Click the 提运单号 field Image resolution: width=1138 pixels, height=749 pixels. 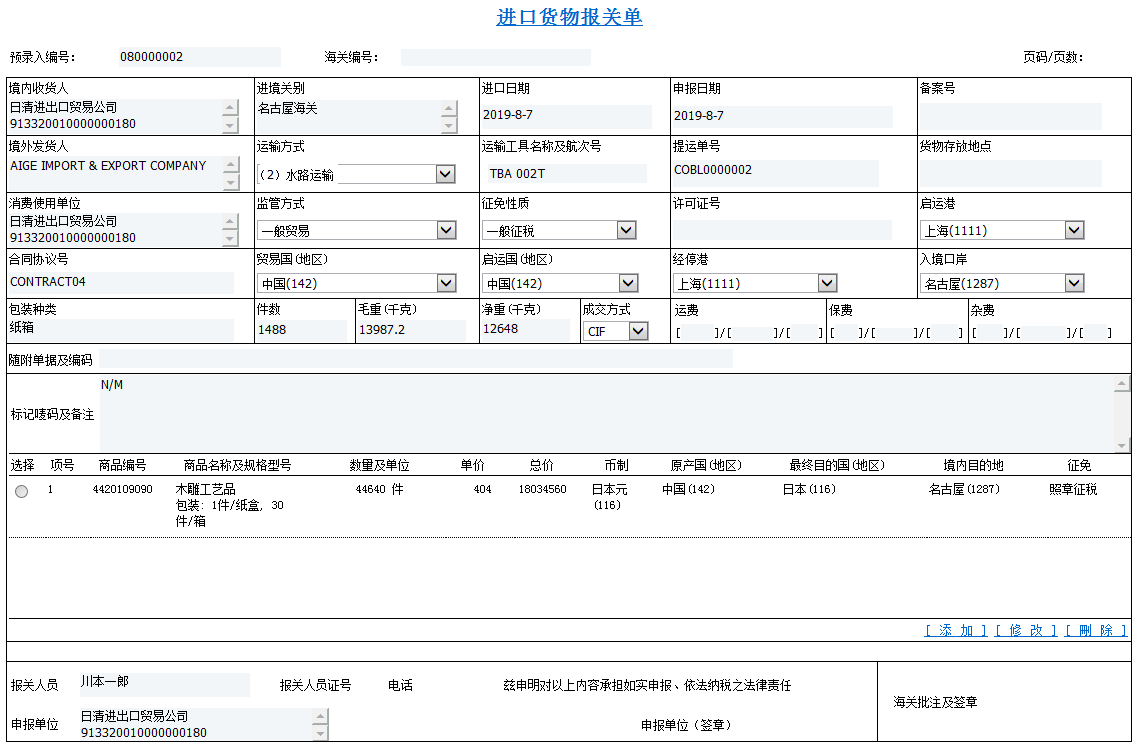click(x=774, y=171)
